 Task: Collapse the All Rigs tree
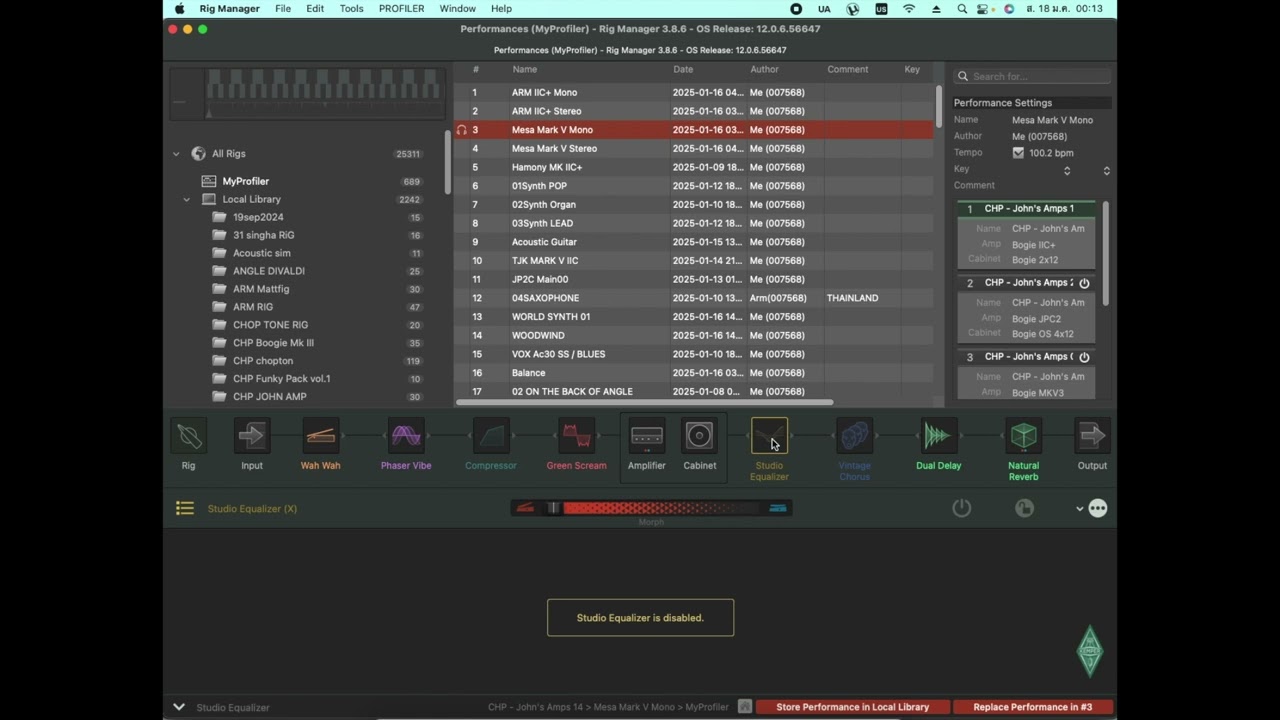(176, 154)
